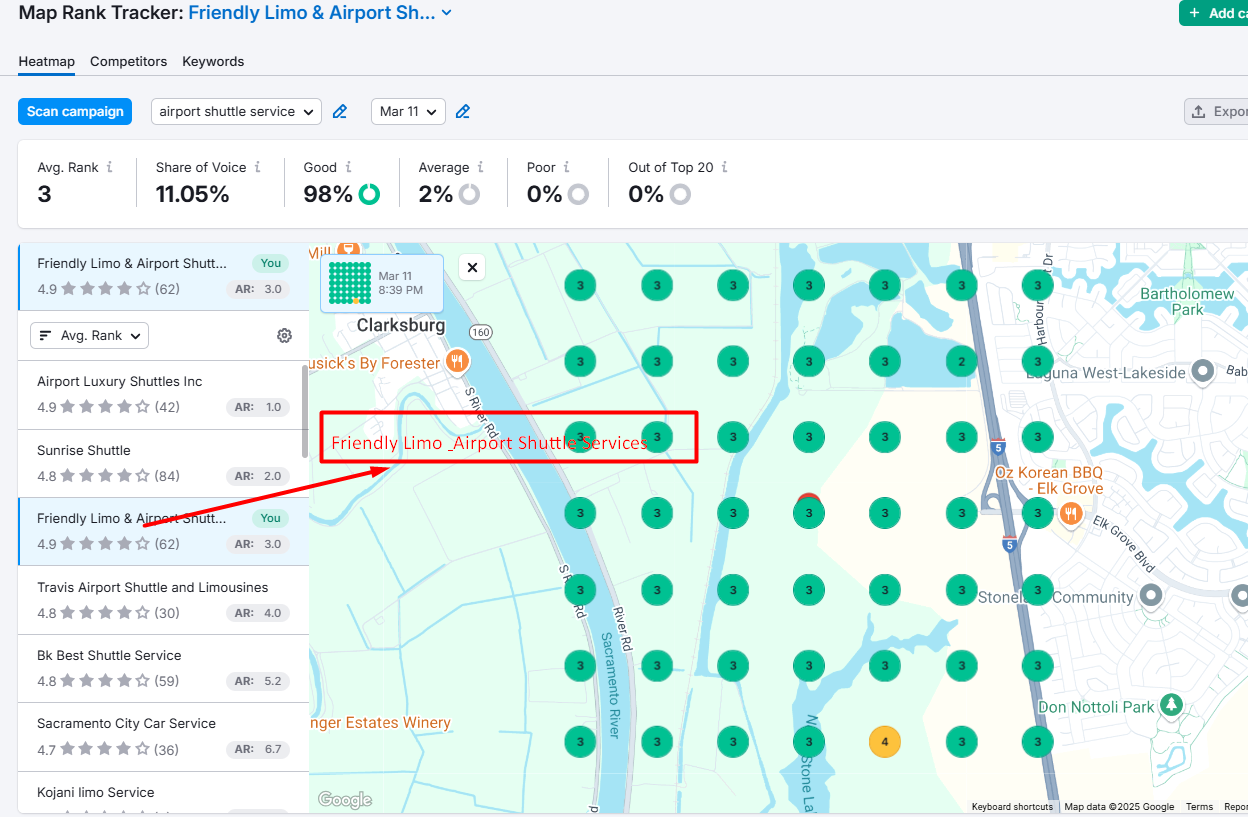Click the edit pencil next to Mar 11

point(463,112)
